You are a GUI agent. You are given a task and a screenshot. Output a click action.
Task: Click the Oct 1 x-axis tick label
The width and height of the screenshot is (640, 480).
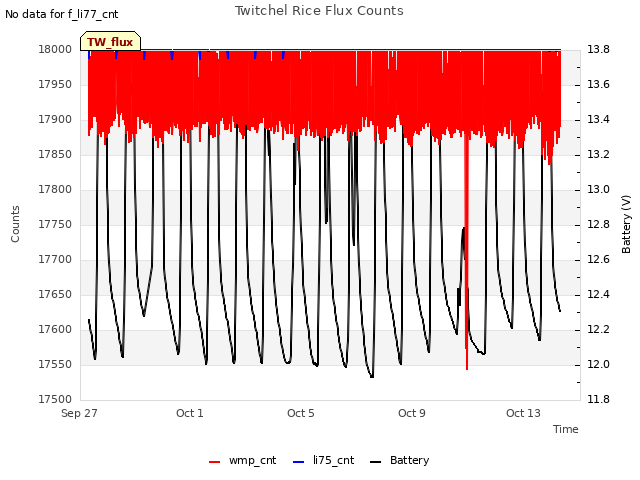(190, 413)
